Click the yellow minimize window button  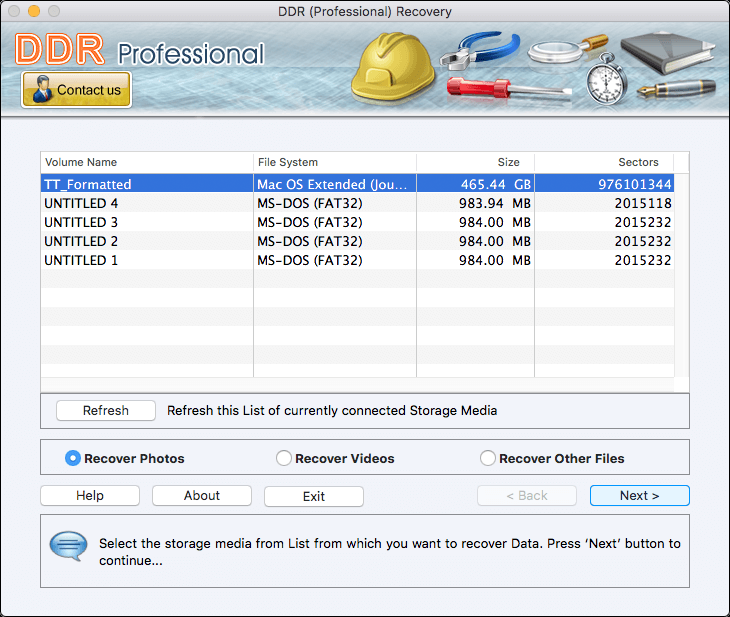pos(34,11)
